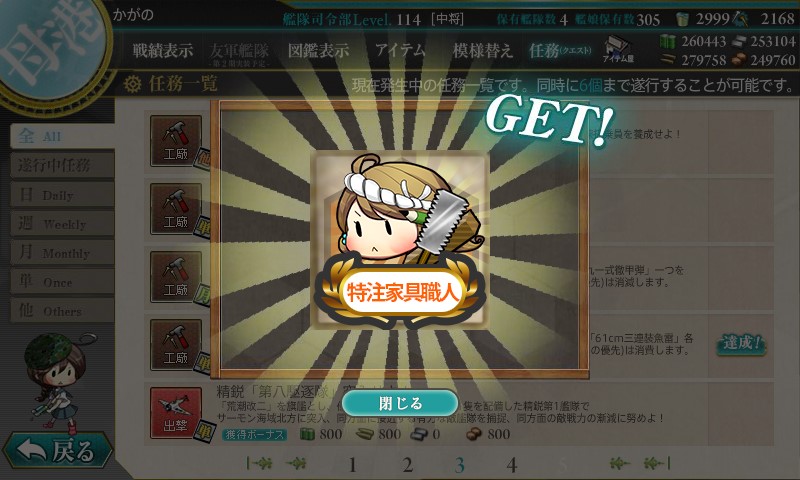Filter quests by Monthly
The width and height of the screenshot is (800, 480).
[61, 252]
